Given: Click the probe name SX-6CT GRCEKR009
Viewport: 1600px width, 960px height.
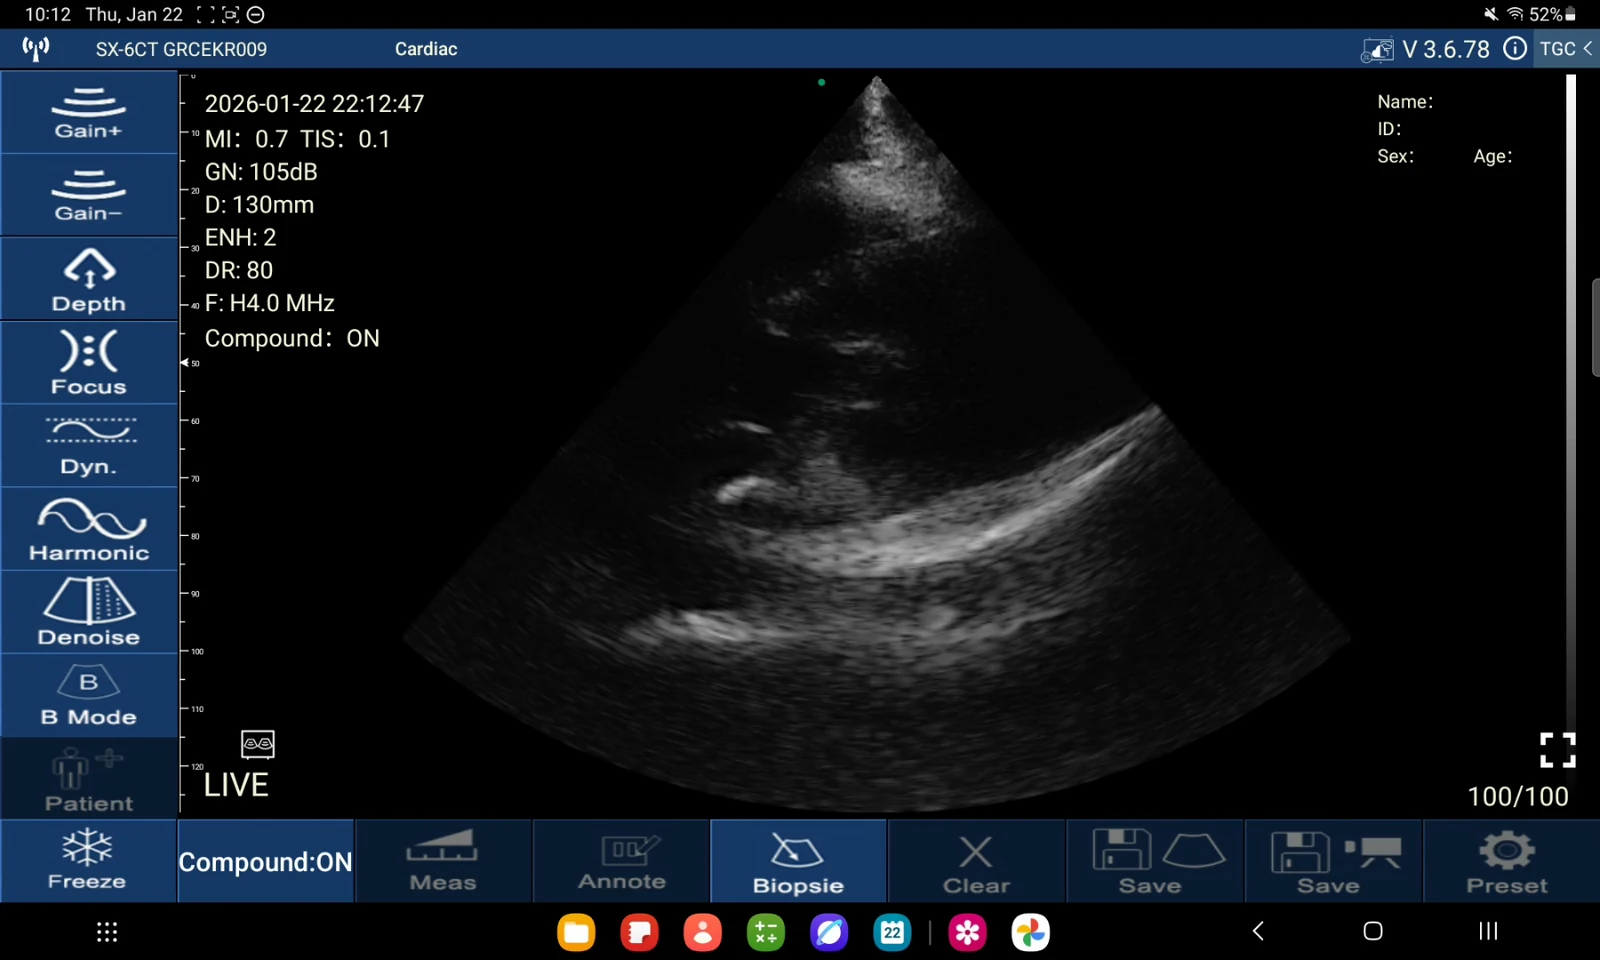Looking at the screenshot, I should [181, 49].
